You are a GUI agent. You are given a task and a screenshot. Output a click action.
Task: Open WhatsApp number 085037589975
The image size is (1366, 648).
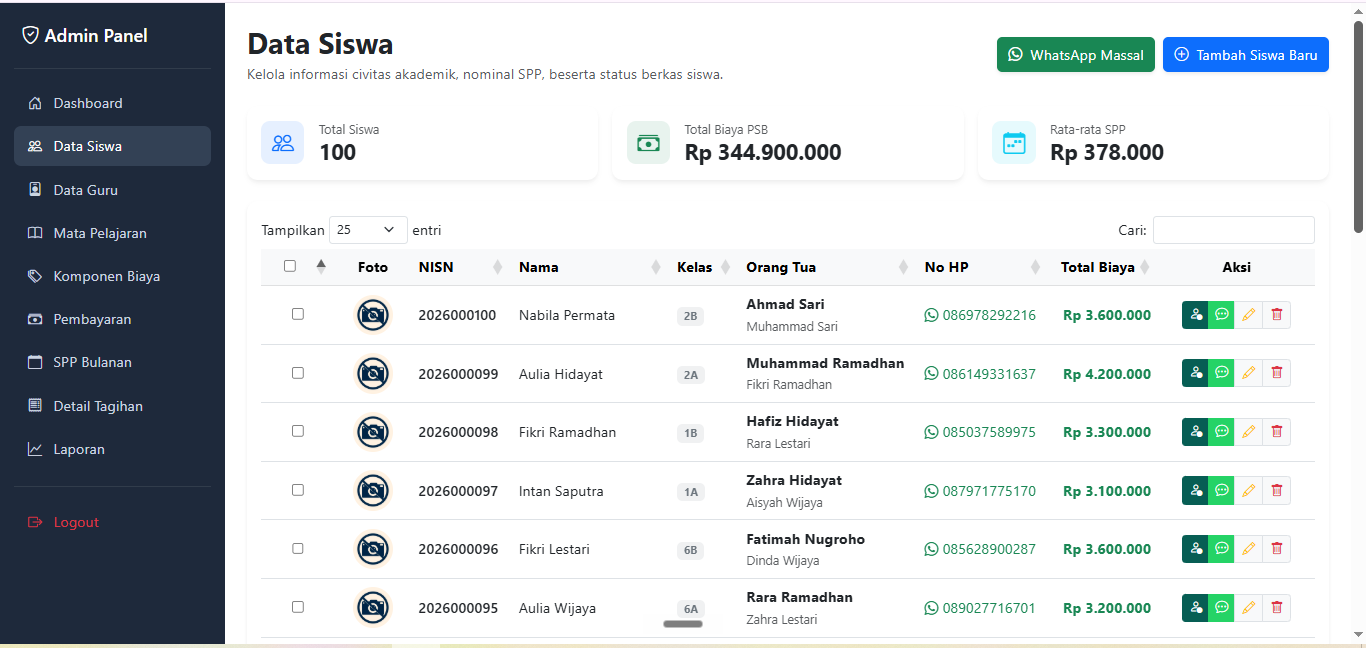point(980,432)
